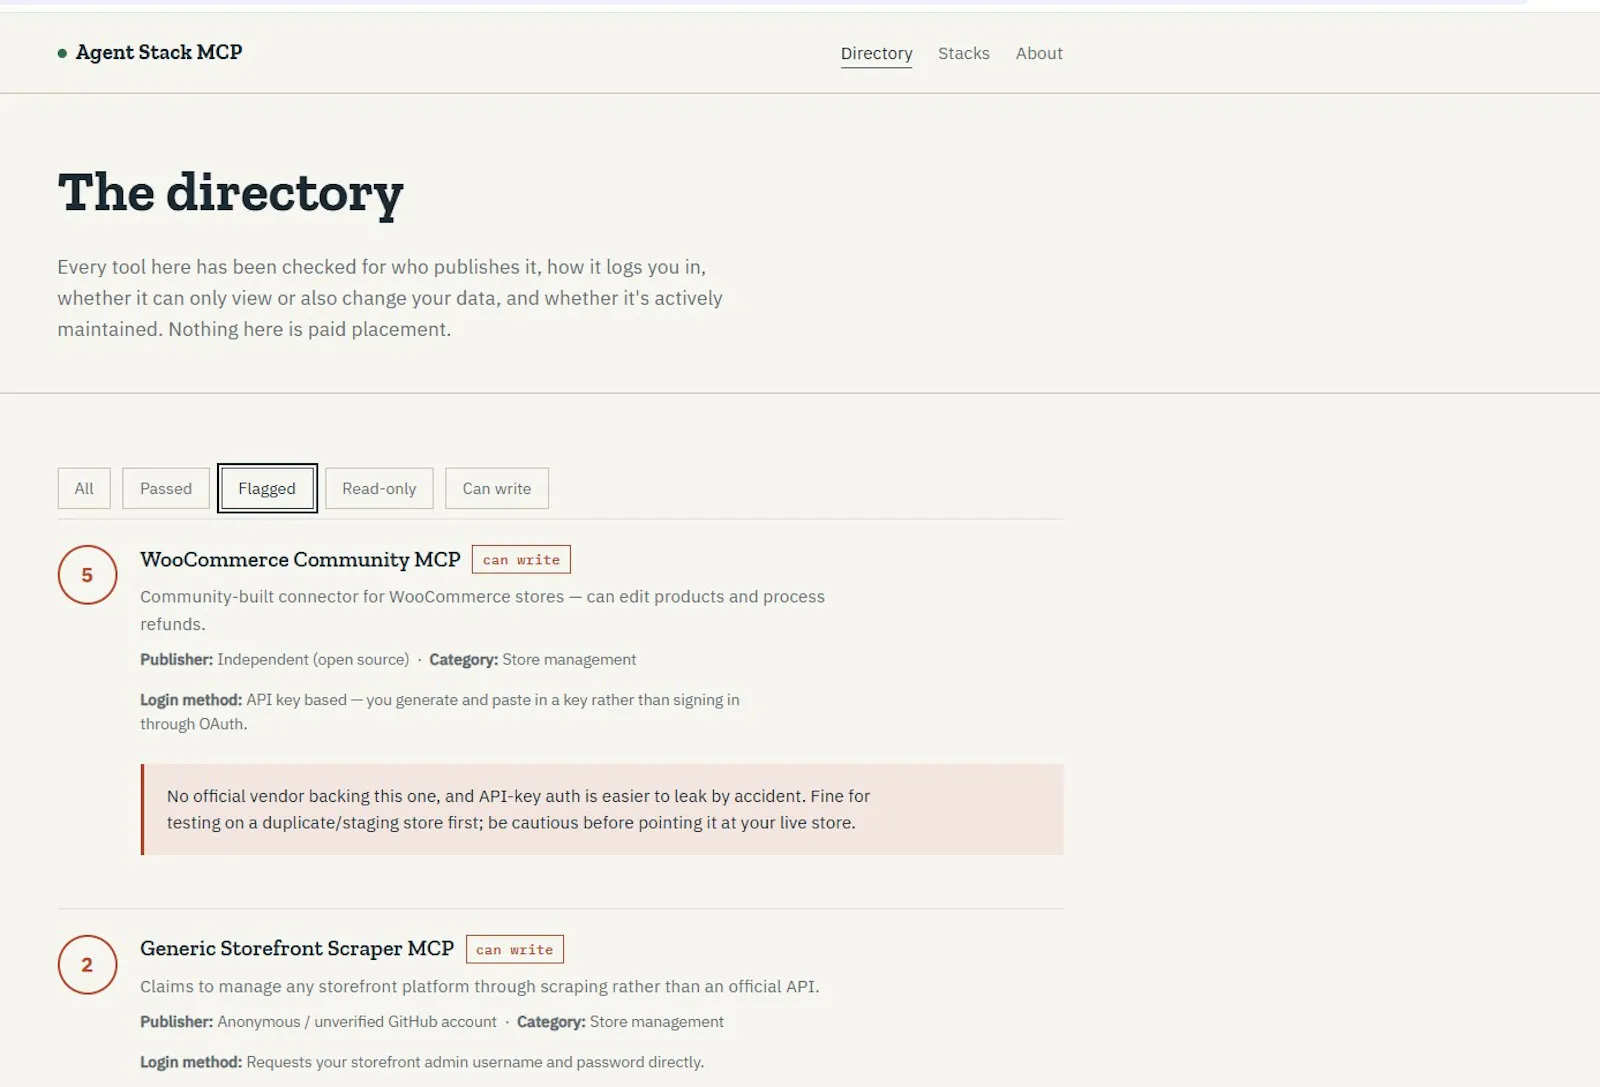This screenshot has height=1087, width=1600.
Task: Click the 'Nothing here is paid placement' intro paragraph
Action: (390, 298)
